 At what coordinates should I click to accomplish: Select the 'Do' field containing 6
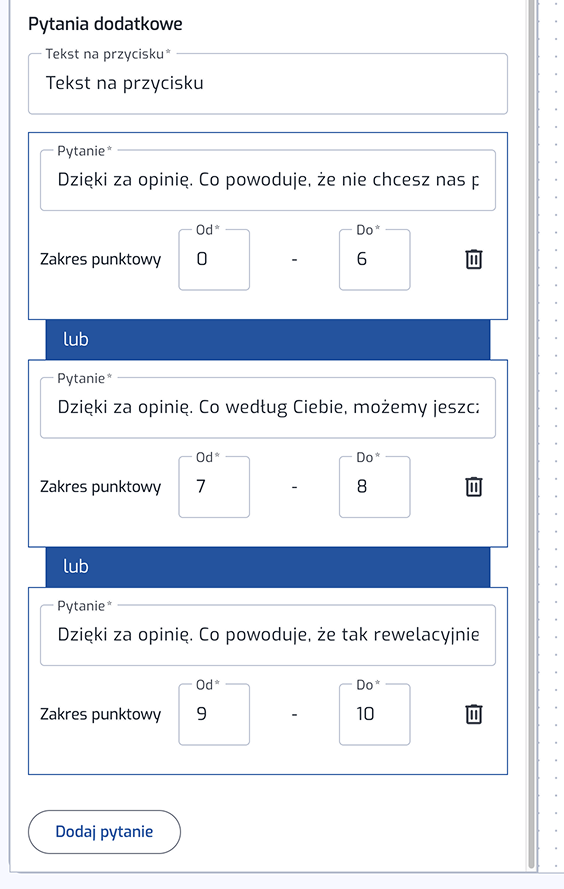tap(374, 260)
